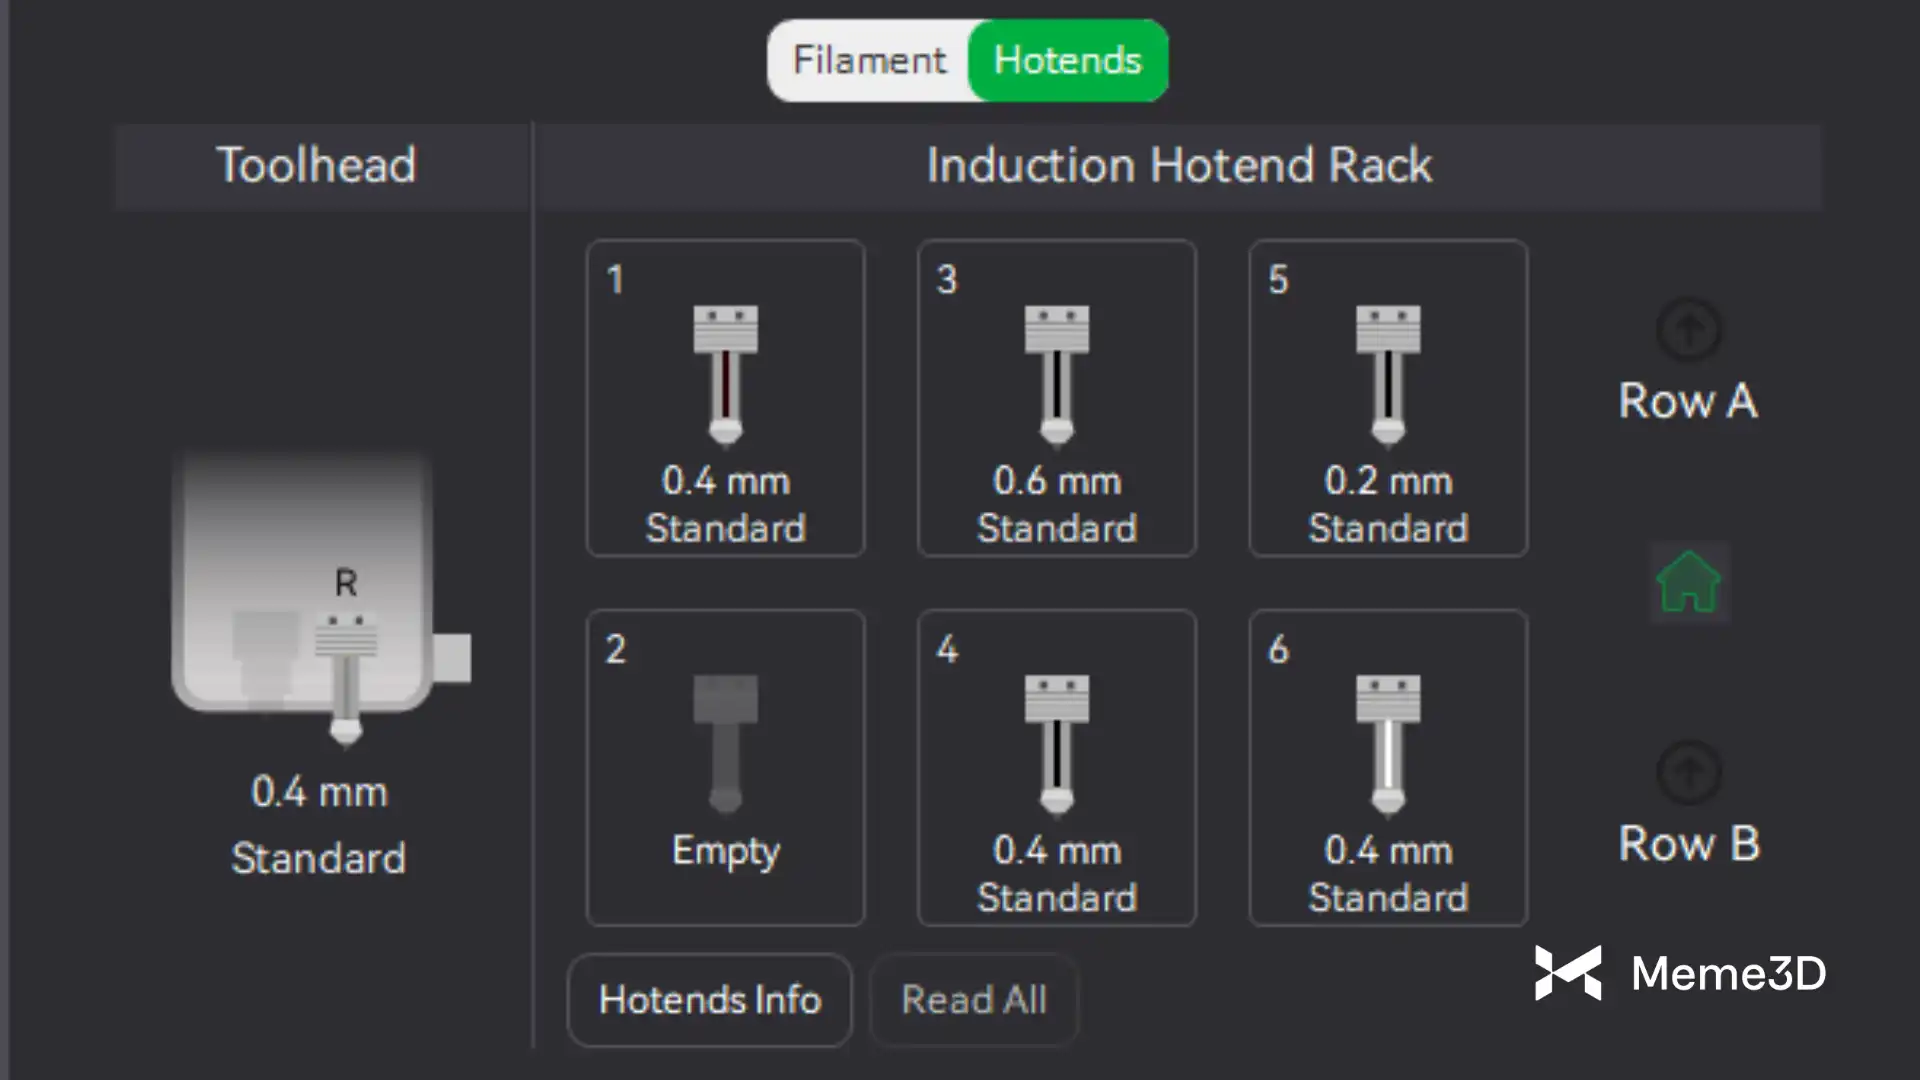
Task: Click the Toolhead header tab
Action: pyautogui.click(x=316, y=165)
